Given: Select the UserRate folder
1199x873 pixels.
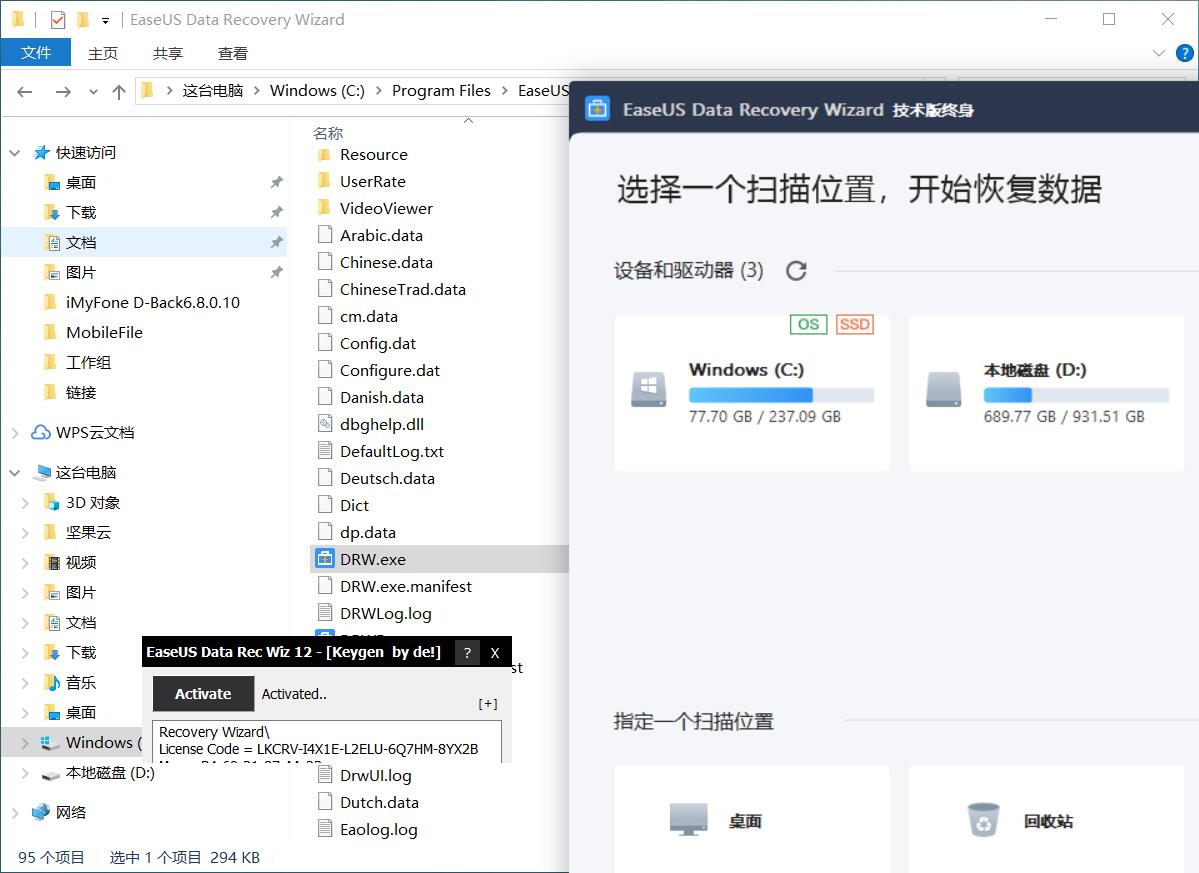Looking at the screenshot, I should pos(372,181).
